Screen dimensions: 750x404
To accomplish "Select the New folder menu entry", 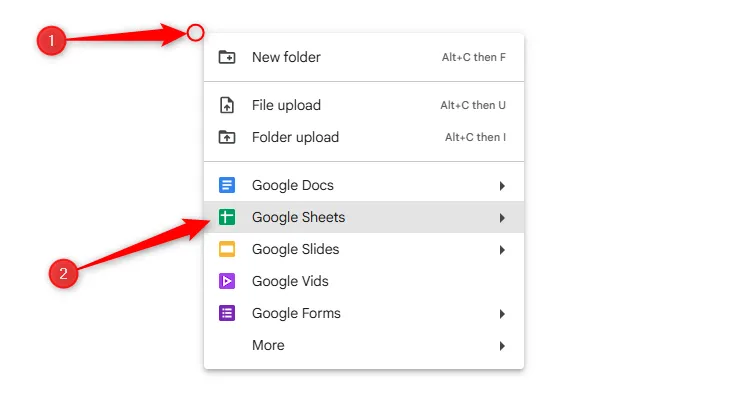I will click(x=286, y=57).
